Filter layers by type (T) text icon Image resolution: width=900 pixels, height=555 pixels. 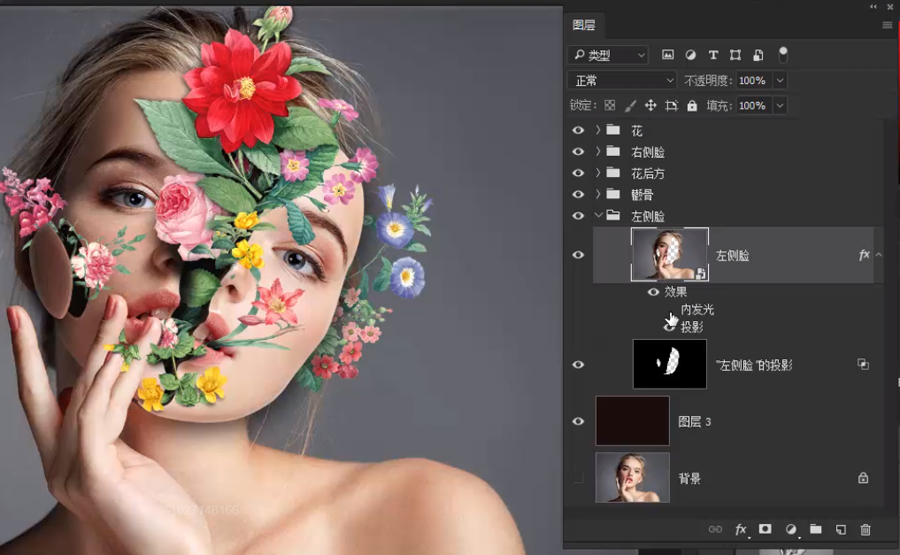click(x=713, y=55)
